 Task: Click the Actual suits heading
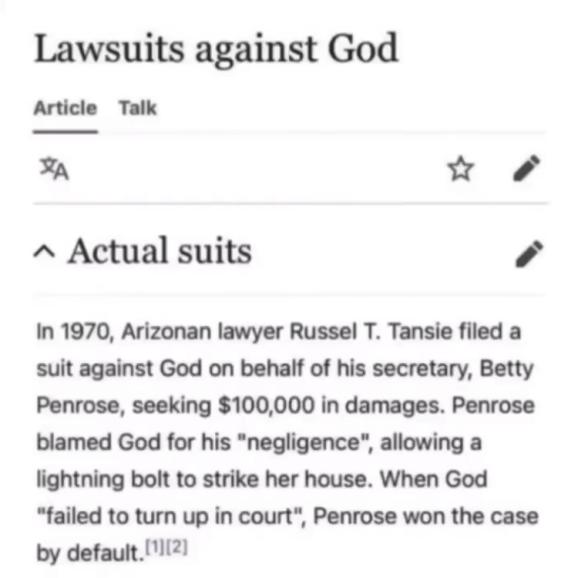[160, 251]
